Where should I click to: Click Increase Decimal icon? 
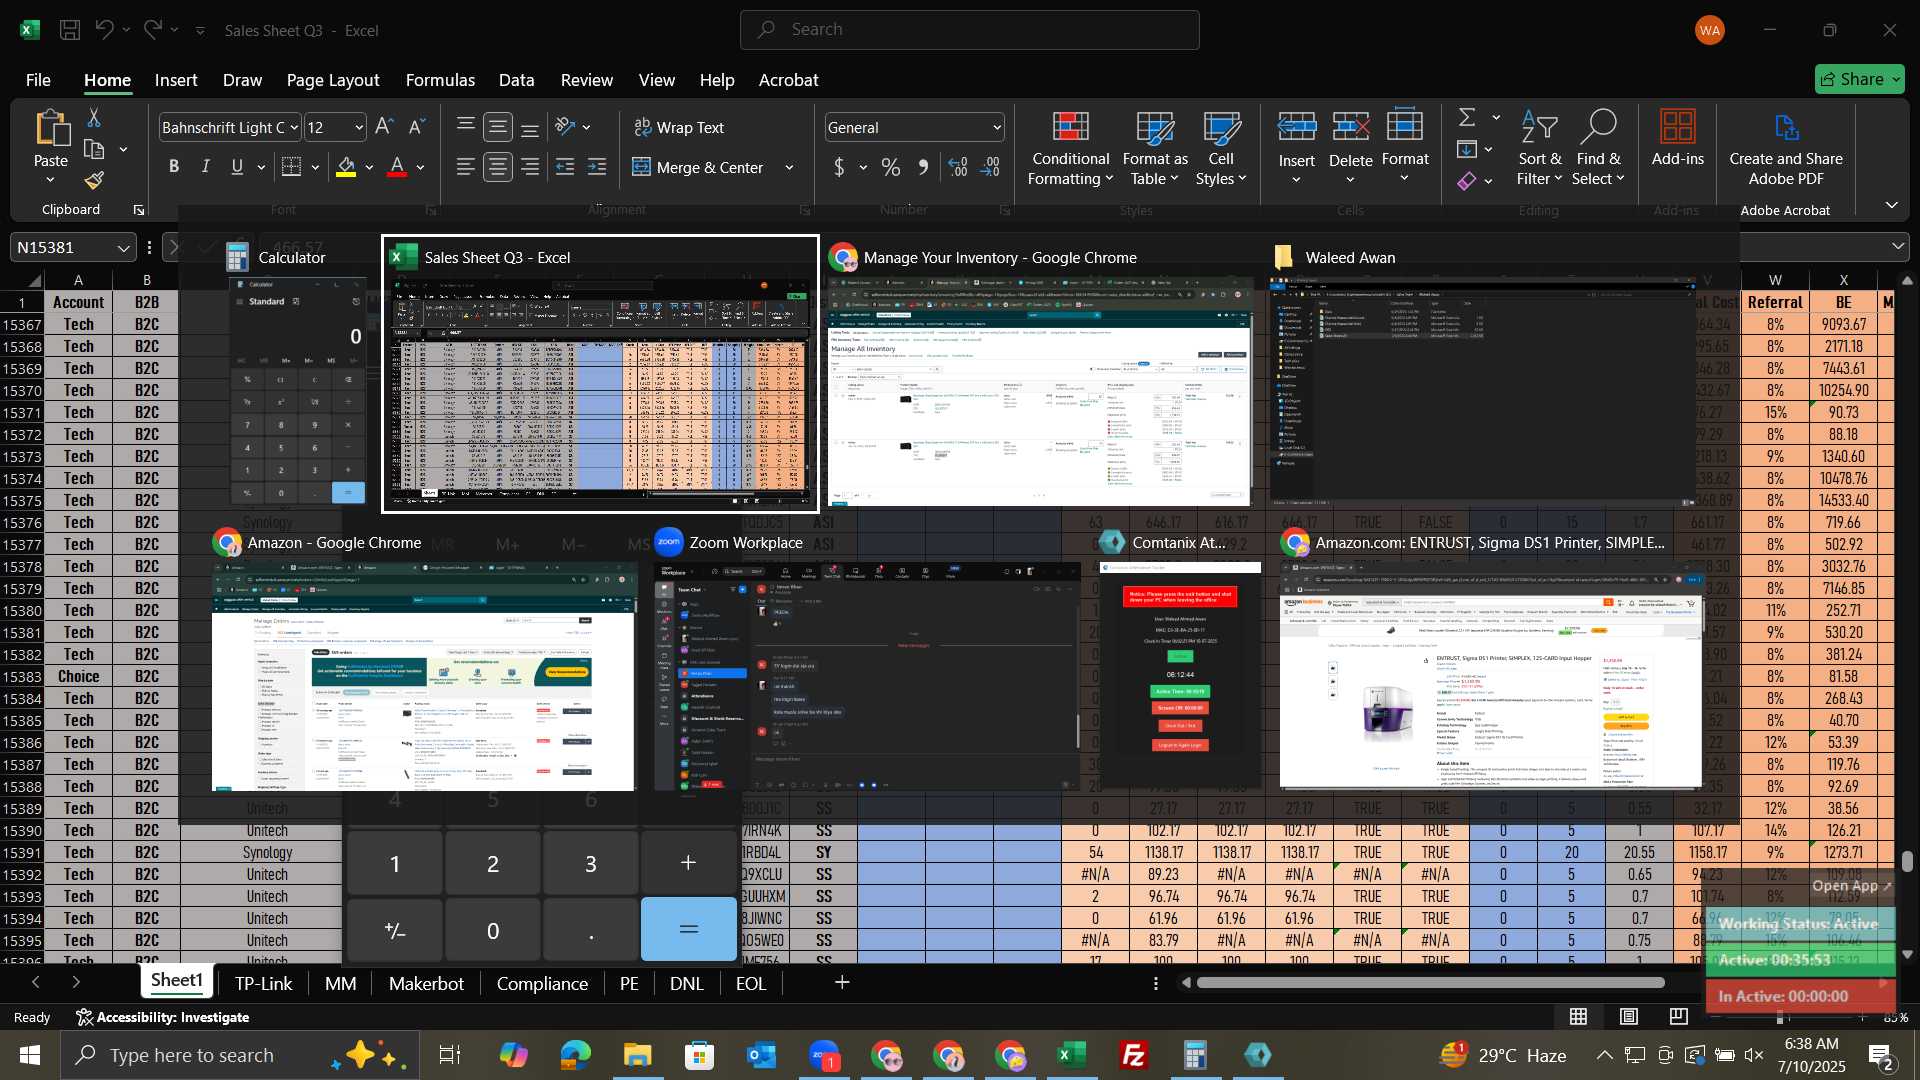958,167
